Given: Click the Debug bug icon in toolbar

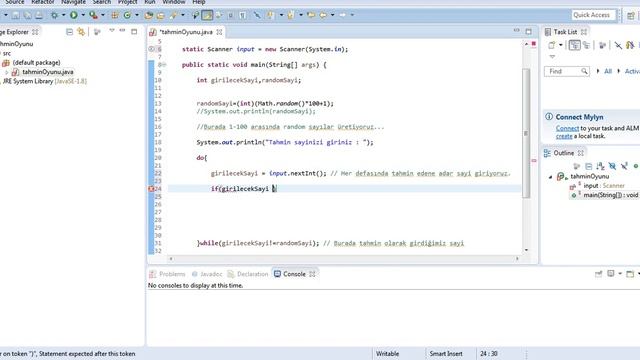Looking at the screenshot, I should tap(54, 16).
